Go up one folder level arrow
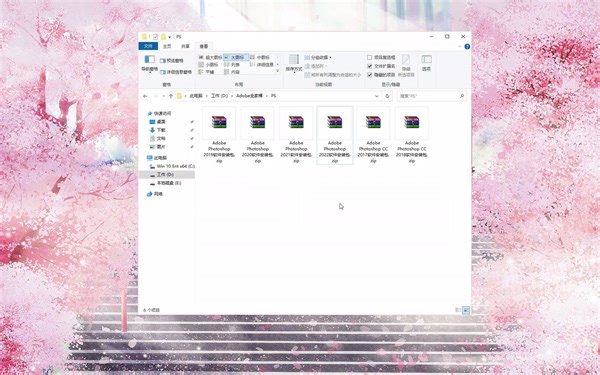The width and height of the screenshot is (600, 375). 171,96
